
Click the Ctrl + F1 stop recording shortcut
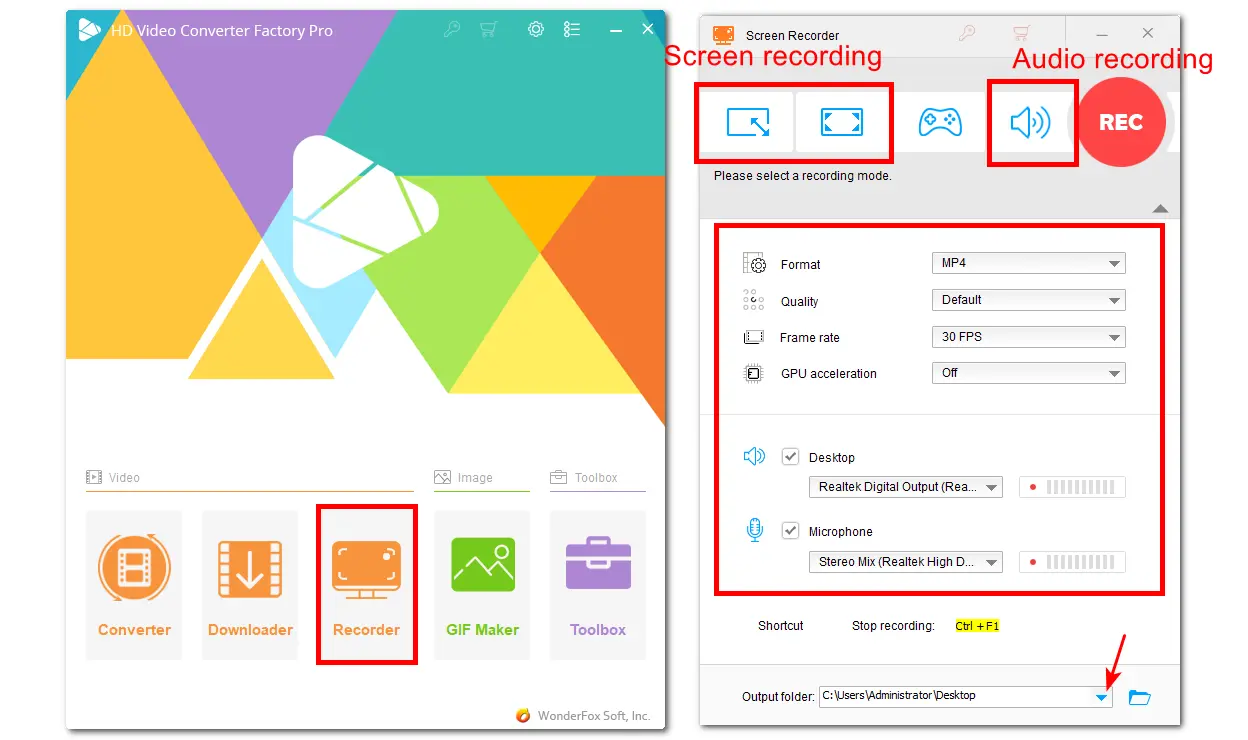pos(977,626)
